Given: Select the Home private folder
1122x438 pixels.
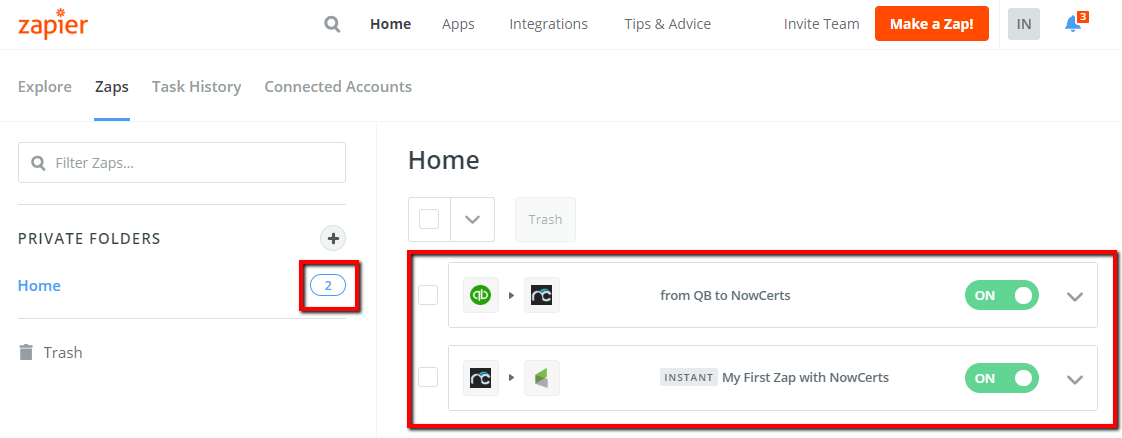Looking at the screenshot, I should 39,286.
